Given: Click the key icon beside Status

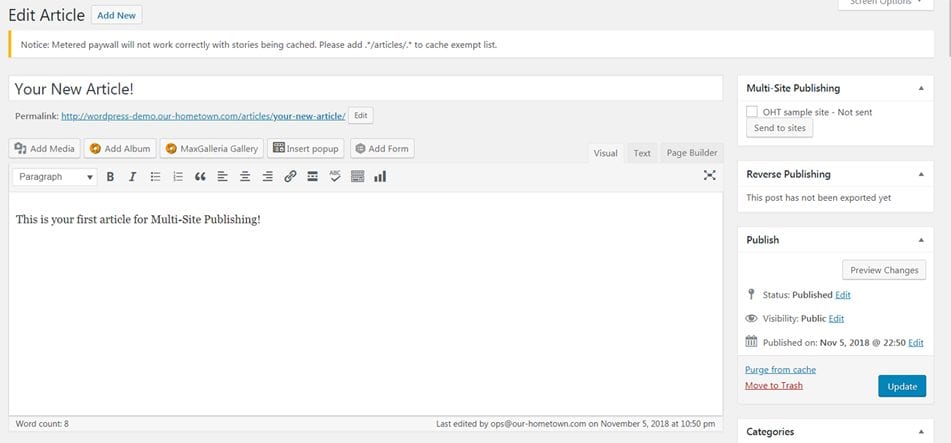Looking at the screenshot, I should (x=751, y=294).
